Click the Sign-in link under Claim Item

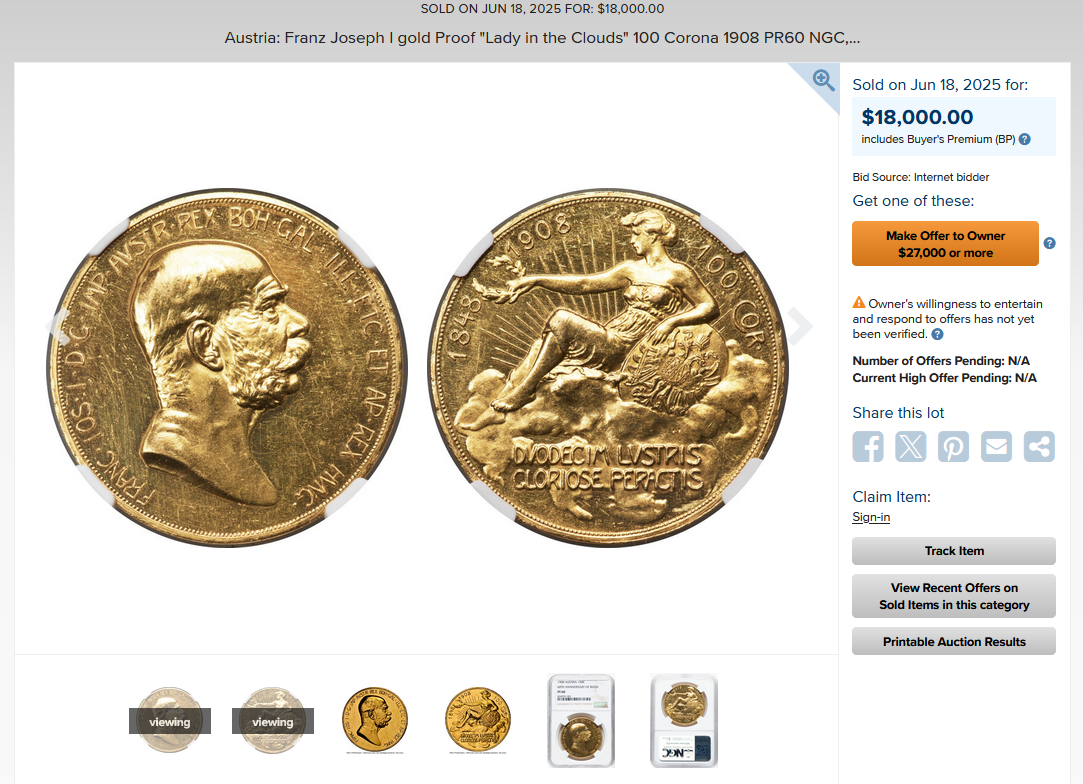(871, 517)
